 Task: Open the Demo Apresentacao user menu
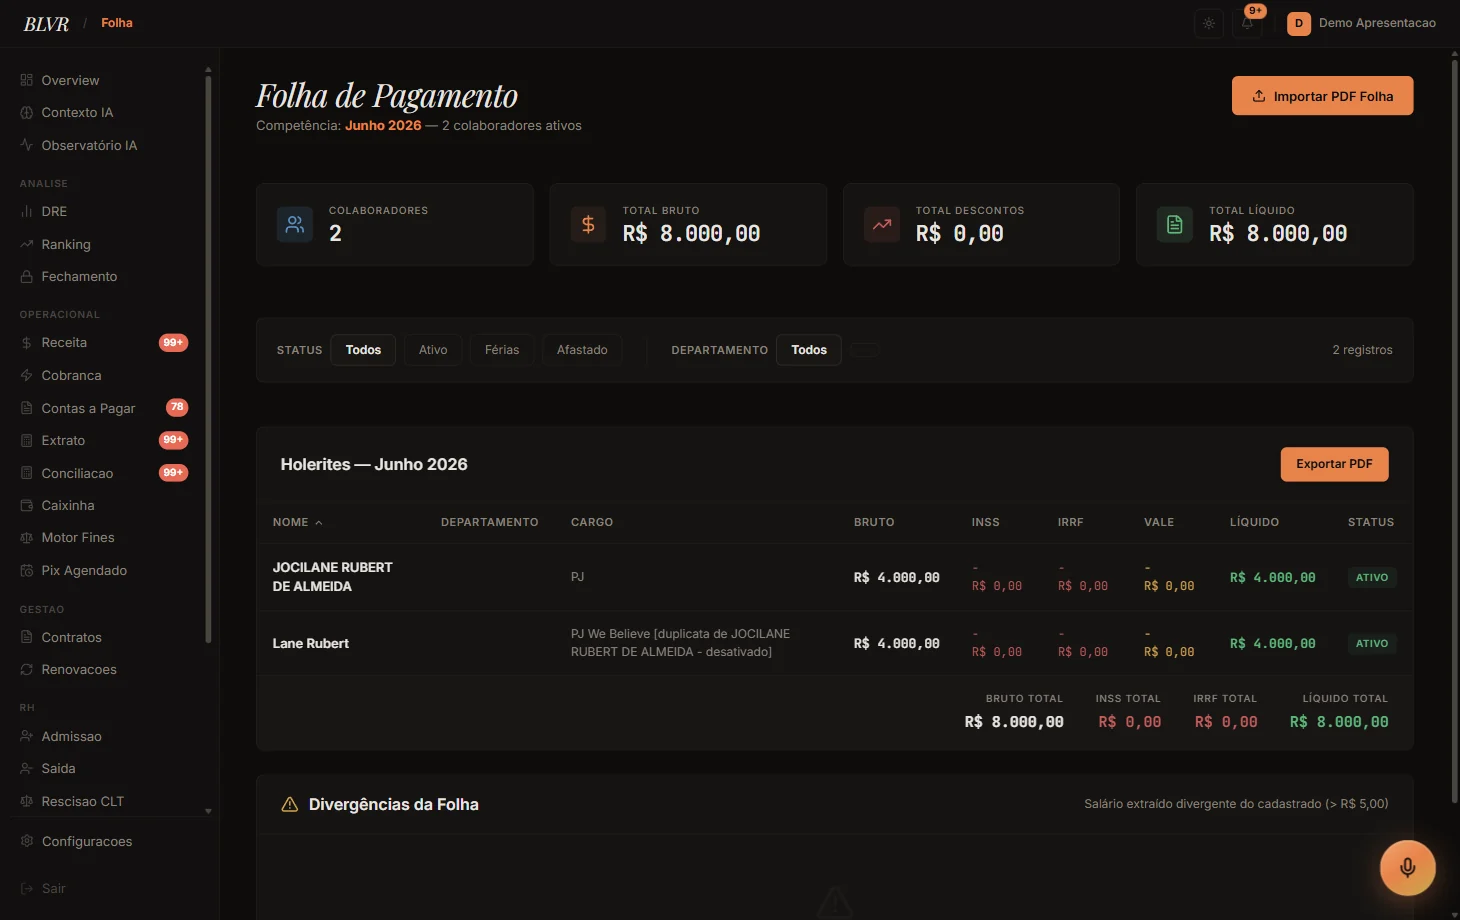(x=1361, y=23)
